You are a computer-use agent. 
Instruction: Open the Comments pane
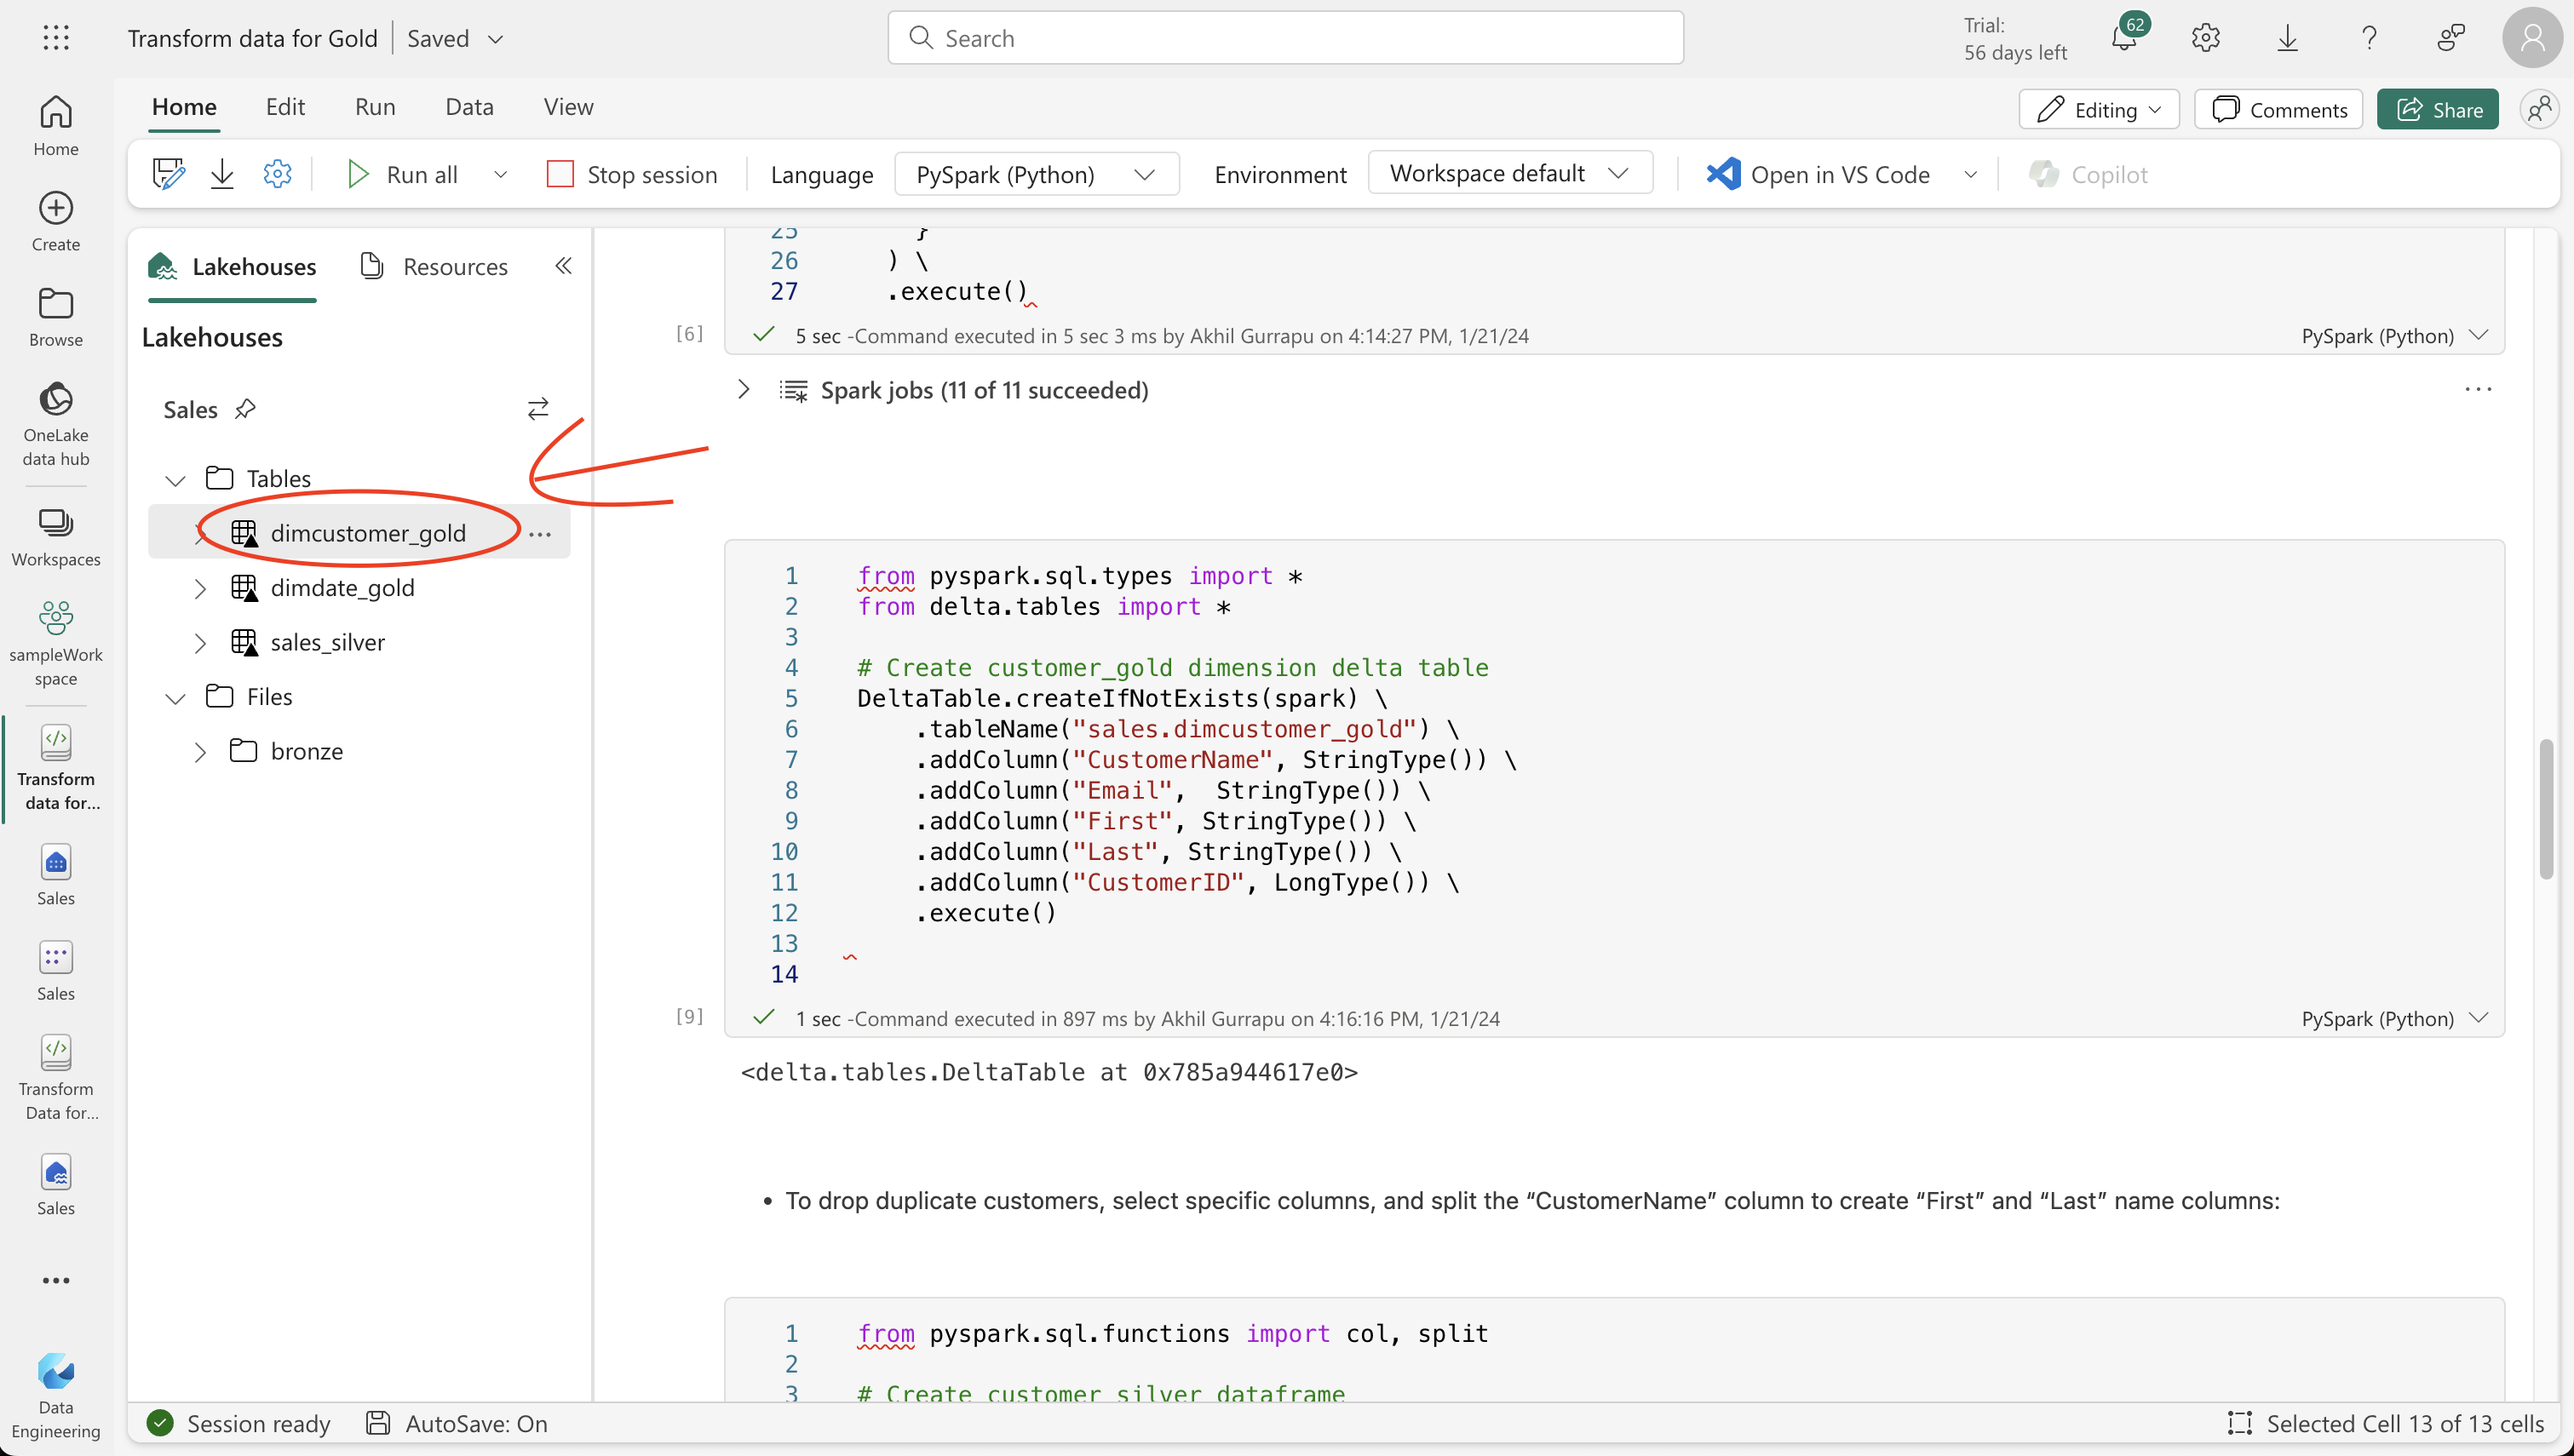(2278, 109)
